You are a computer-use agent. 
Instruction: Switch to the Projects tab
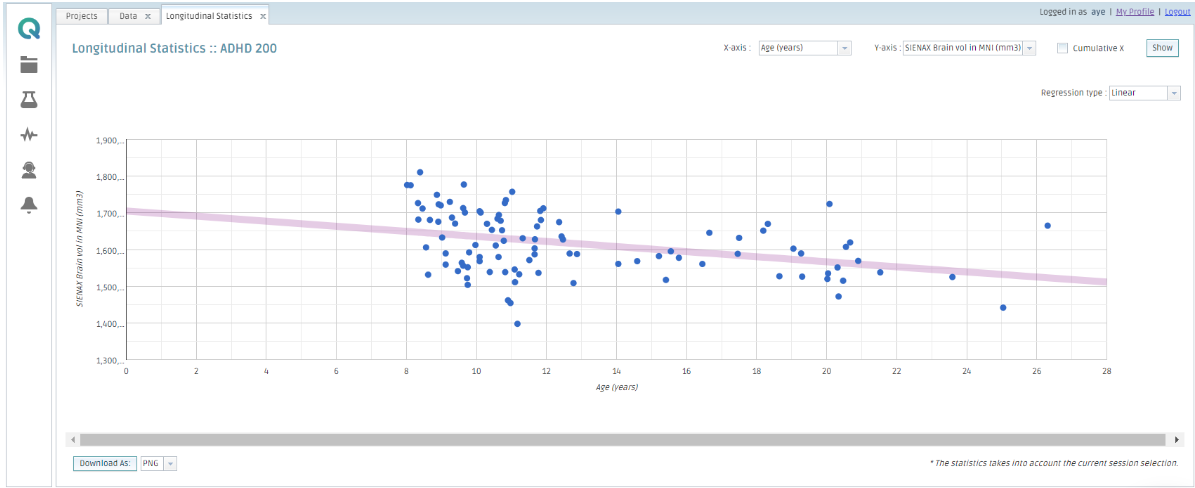[x=81, y=16]
